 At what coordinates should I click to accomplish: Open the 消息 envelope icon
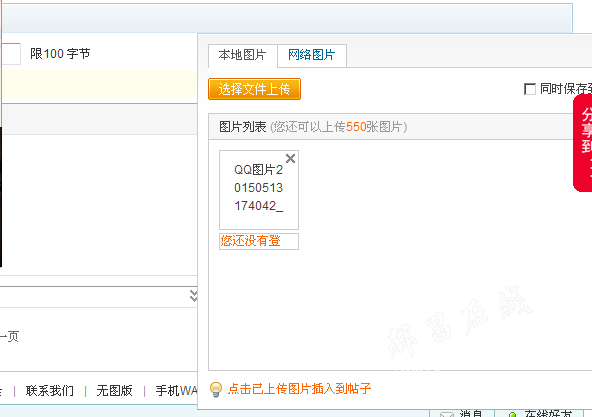[447, 414]
